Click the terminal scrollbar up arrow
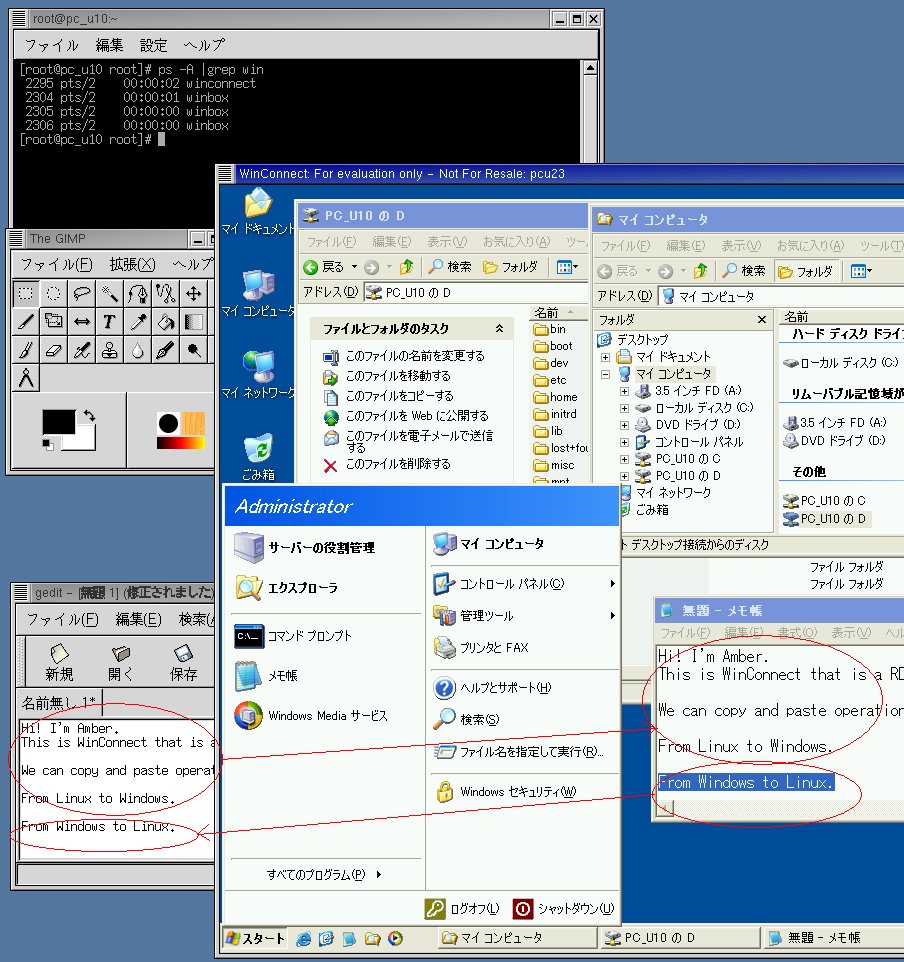This screenshot has height=962, width=904. (x=590, y=67)
